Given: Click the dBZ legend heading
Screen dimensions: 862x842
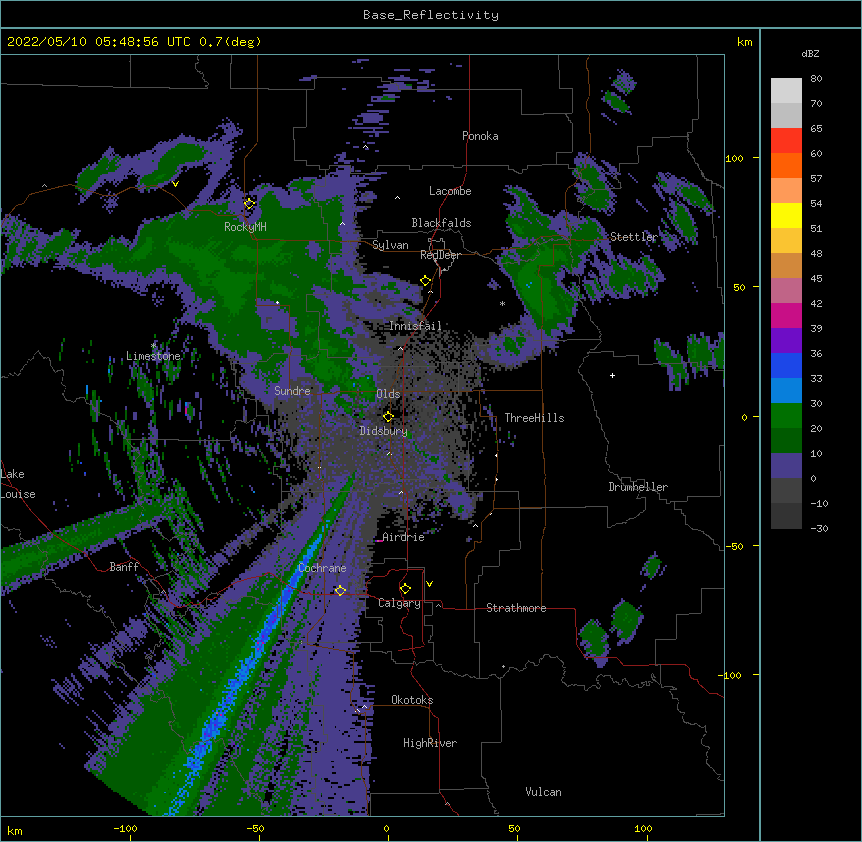Looking at the screenshot, I should pos(810,53).
